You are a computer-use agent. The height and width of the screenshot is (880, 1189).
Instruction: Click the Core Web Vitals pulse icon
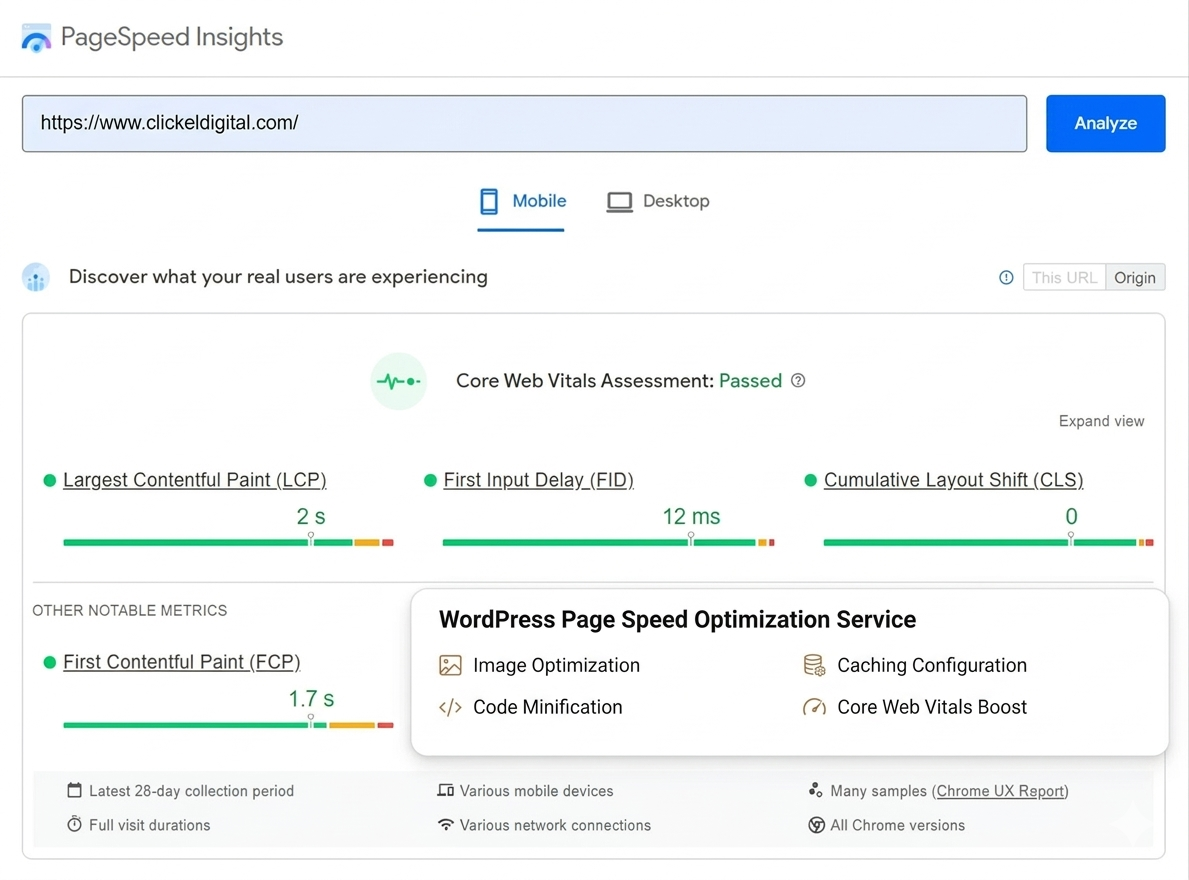click(399, 381)
